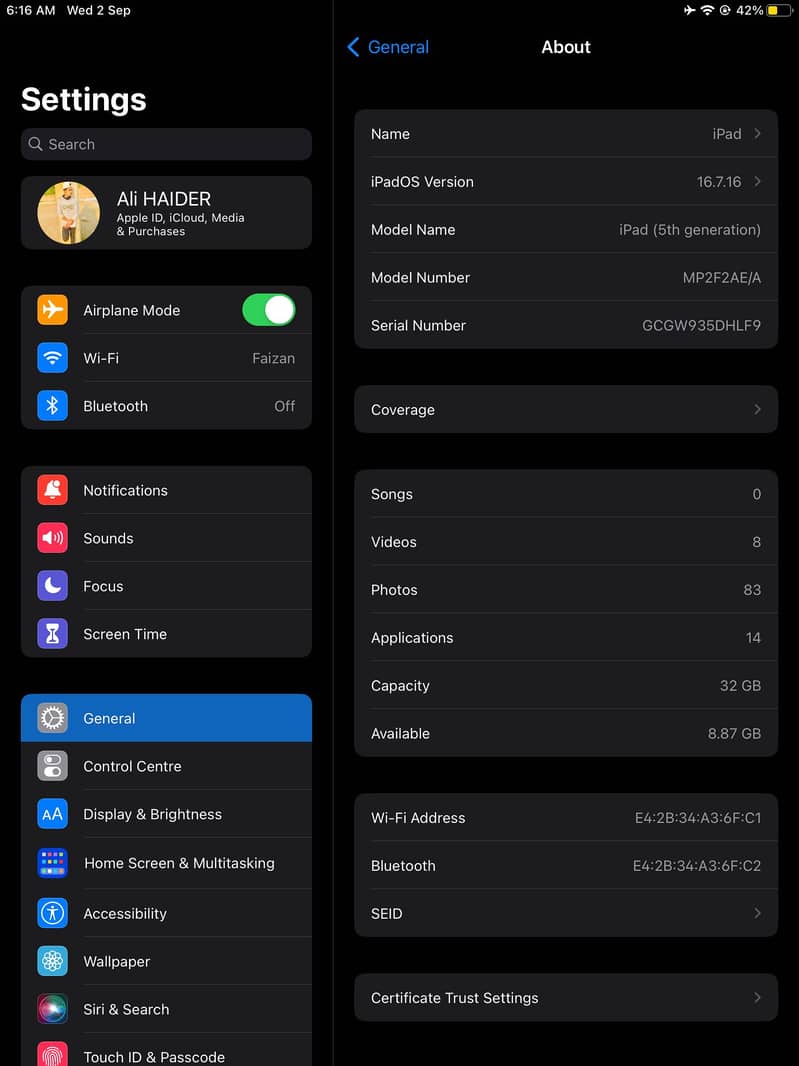Go back to General settings
799x1066 pixels.
tap(388, 47)
